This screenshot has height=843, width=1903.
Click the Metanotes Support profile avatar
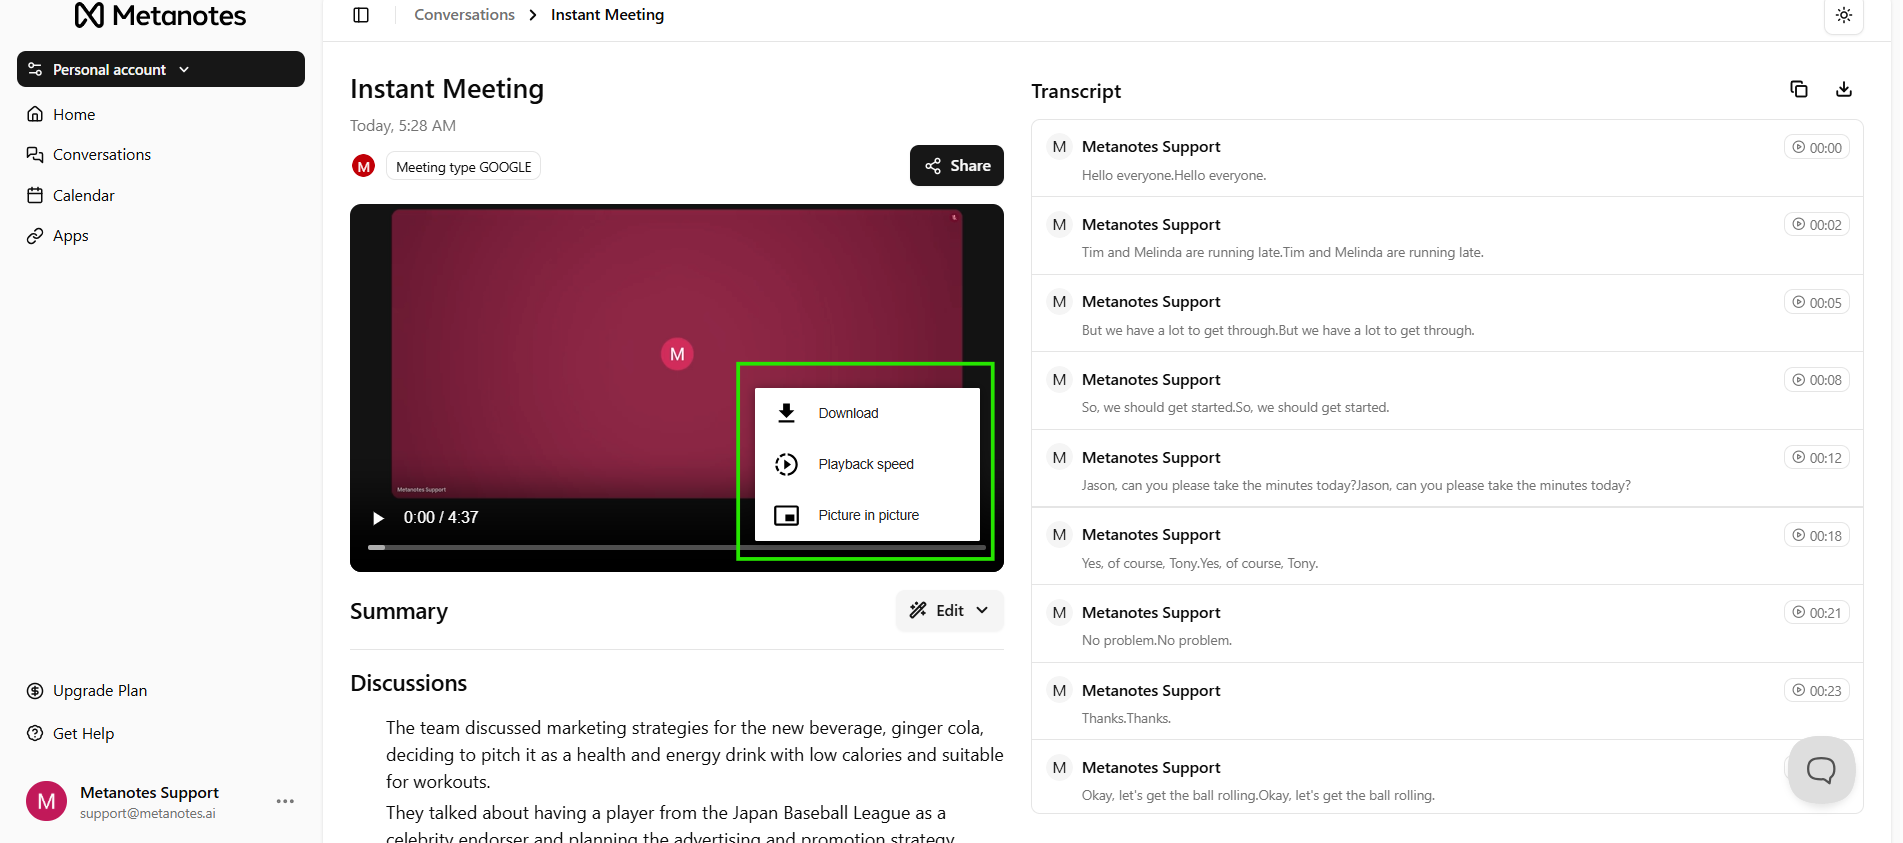pyautogui.click(x=46, y=801)
